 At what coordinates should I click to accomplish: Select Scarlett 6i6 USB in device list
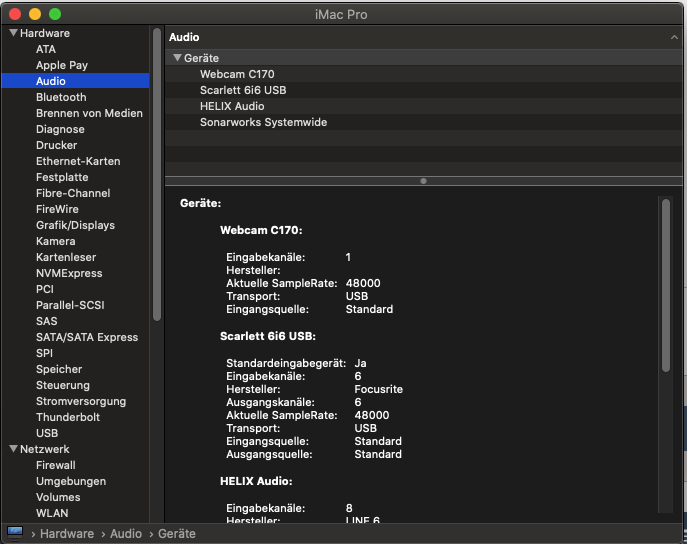pyautogui.click(x=243, y=90)
